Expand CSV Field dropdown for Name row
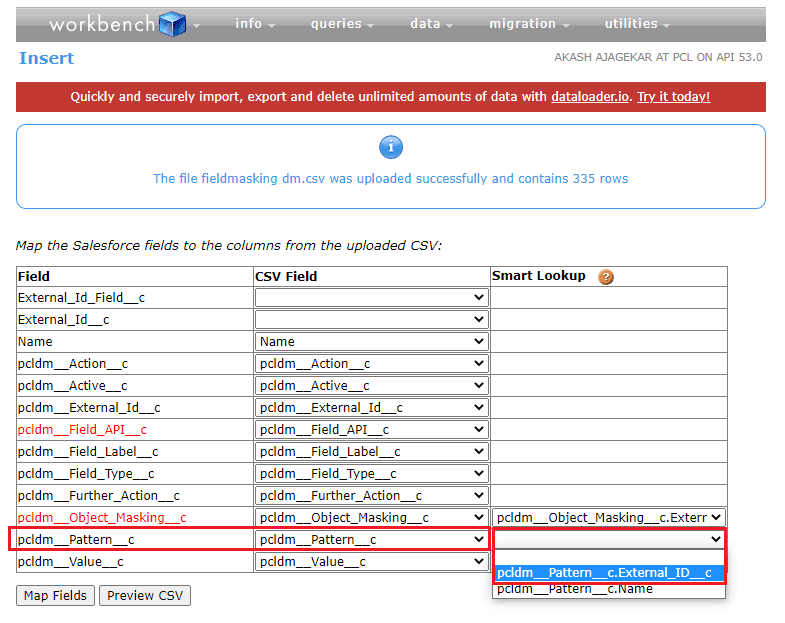This screenshot has height=623, width=785. tap(371, 342)
